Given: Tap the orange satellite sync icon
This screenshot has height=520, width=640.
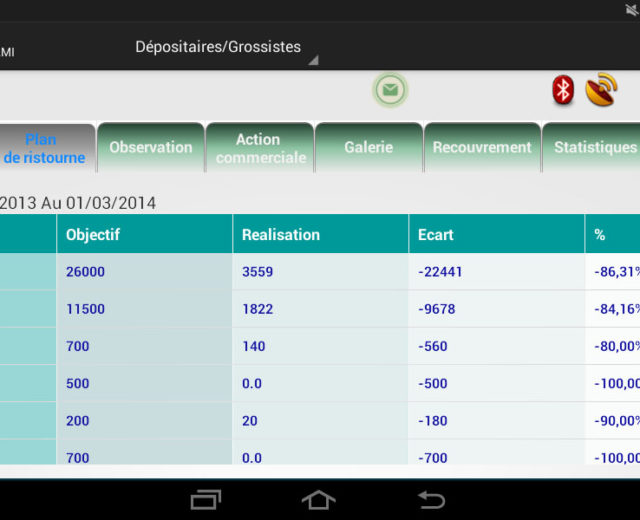Looking at the screenshot, I should pos(601,91).
